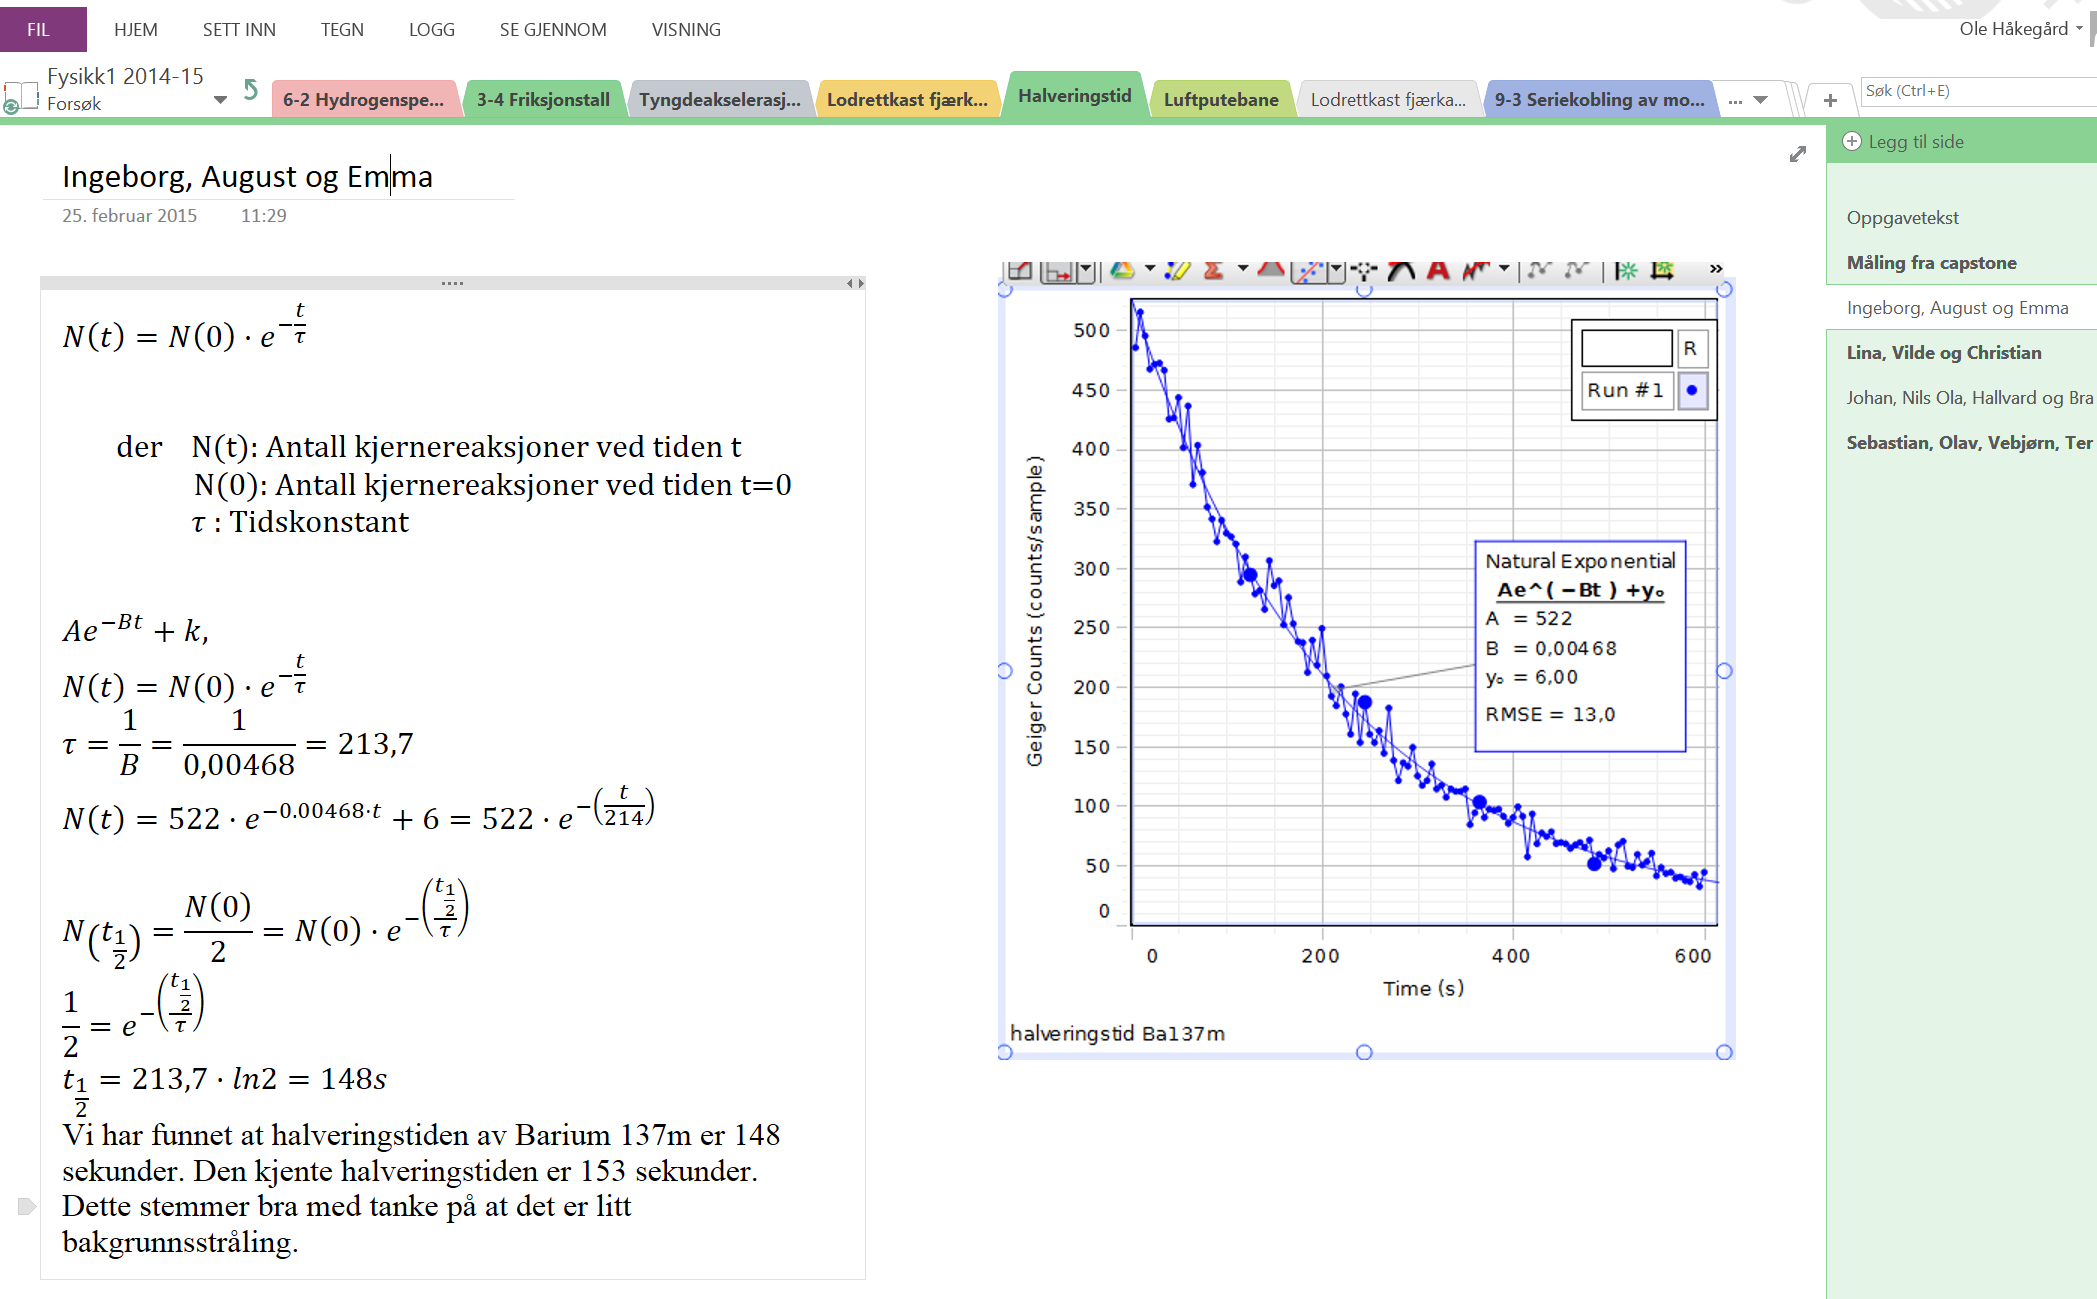Open the SE GJENNOM ribbon tab

[553, 29]
